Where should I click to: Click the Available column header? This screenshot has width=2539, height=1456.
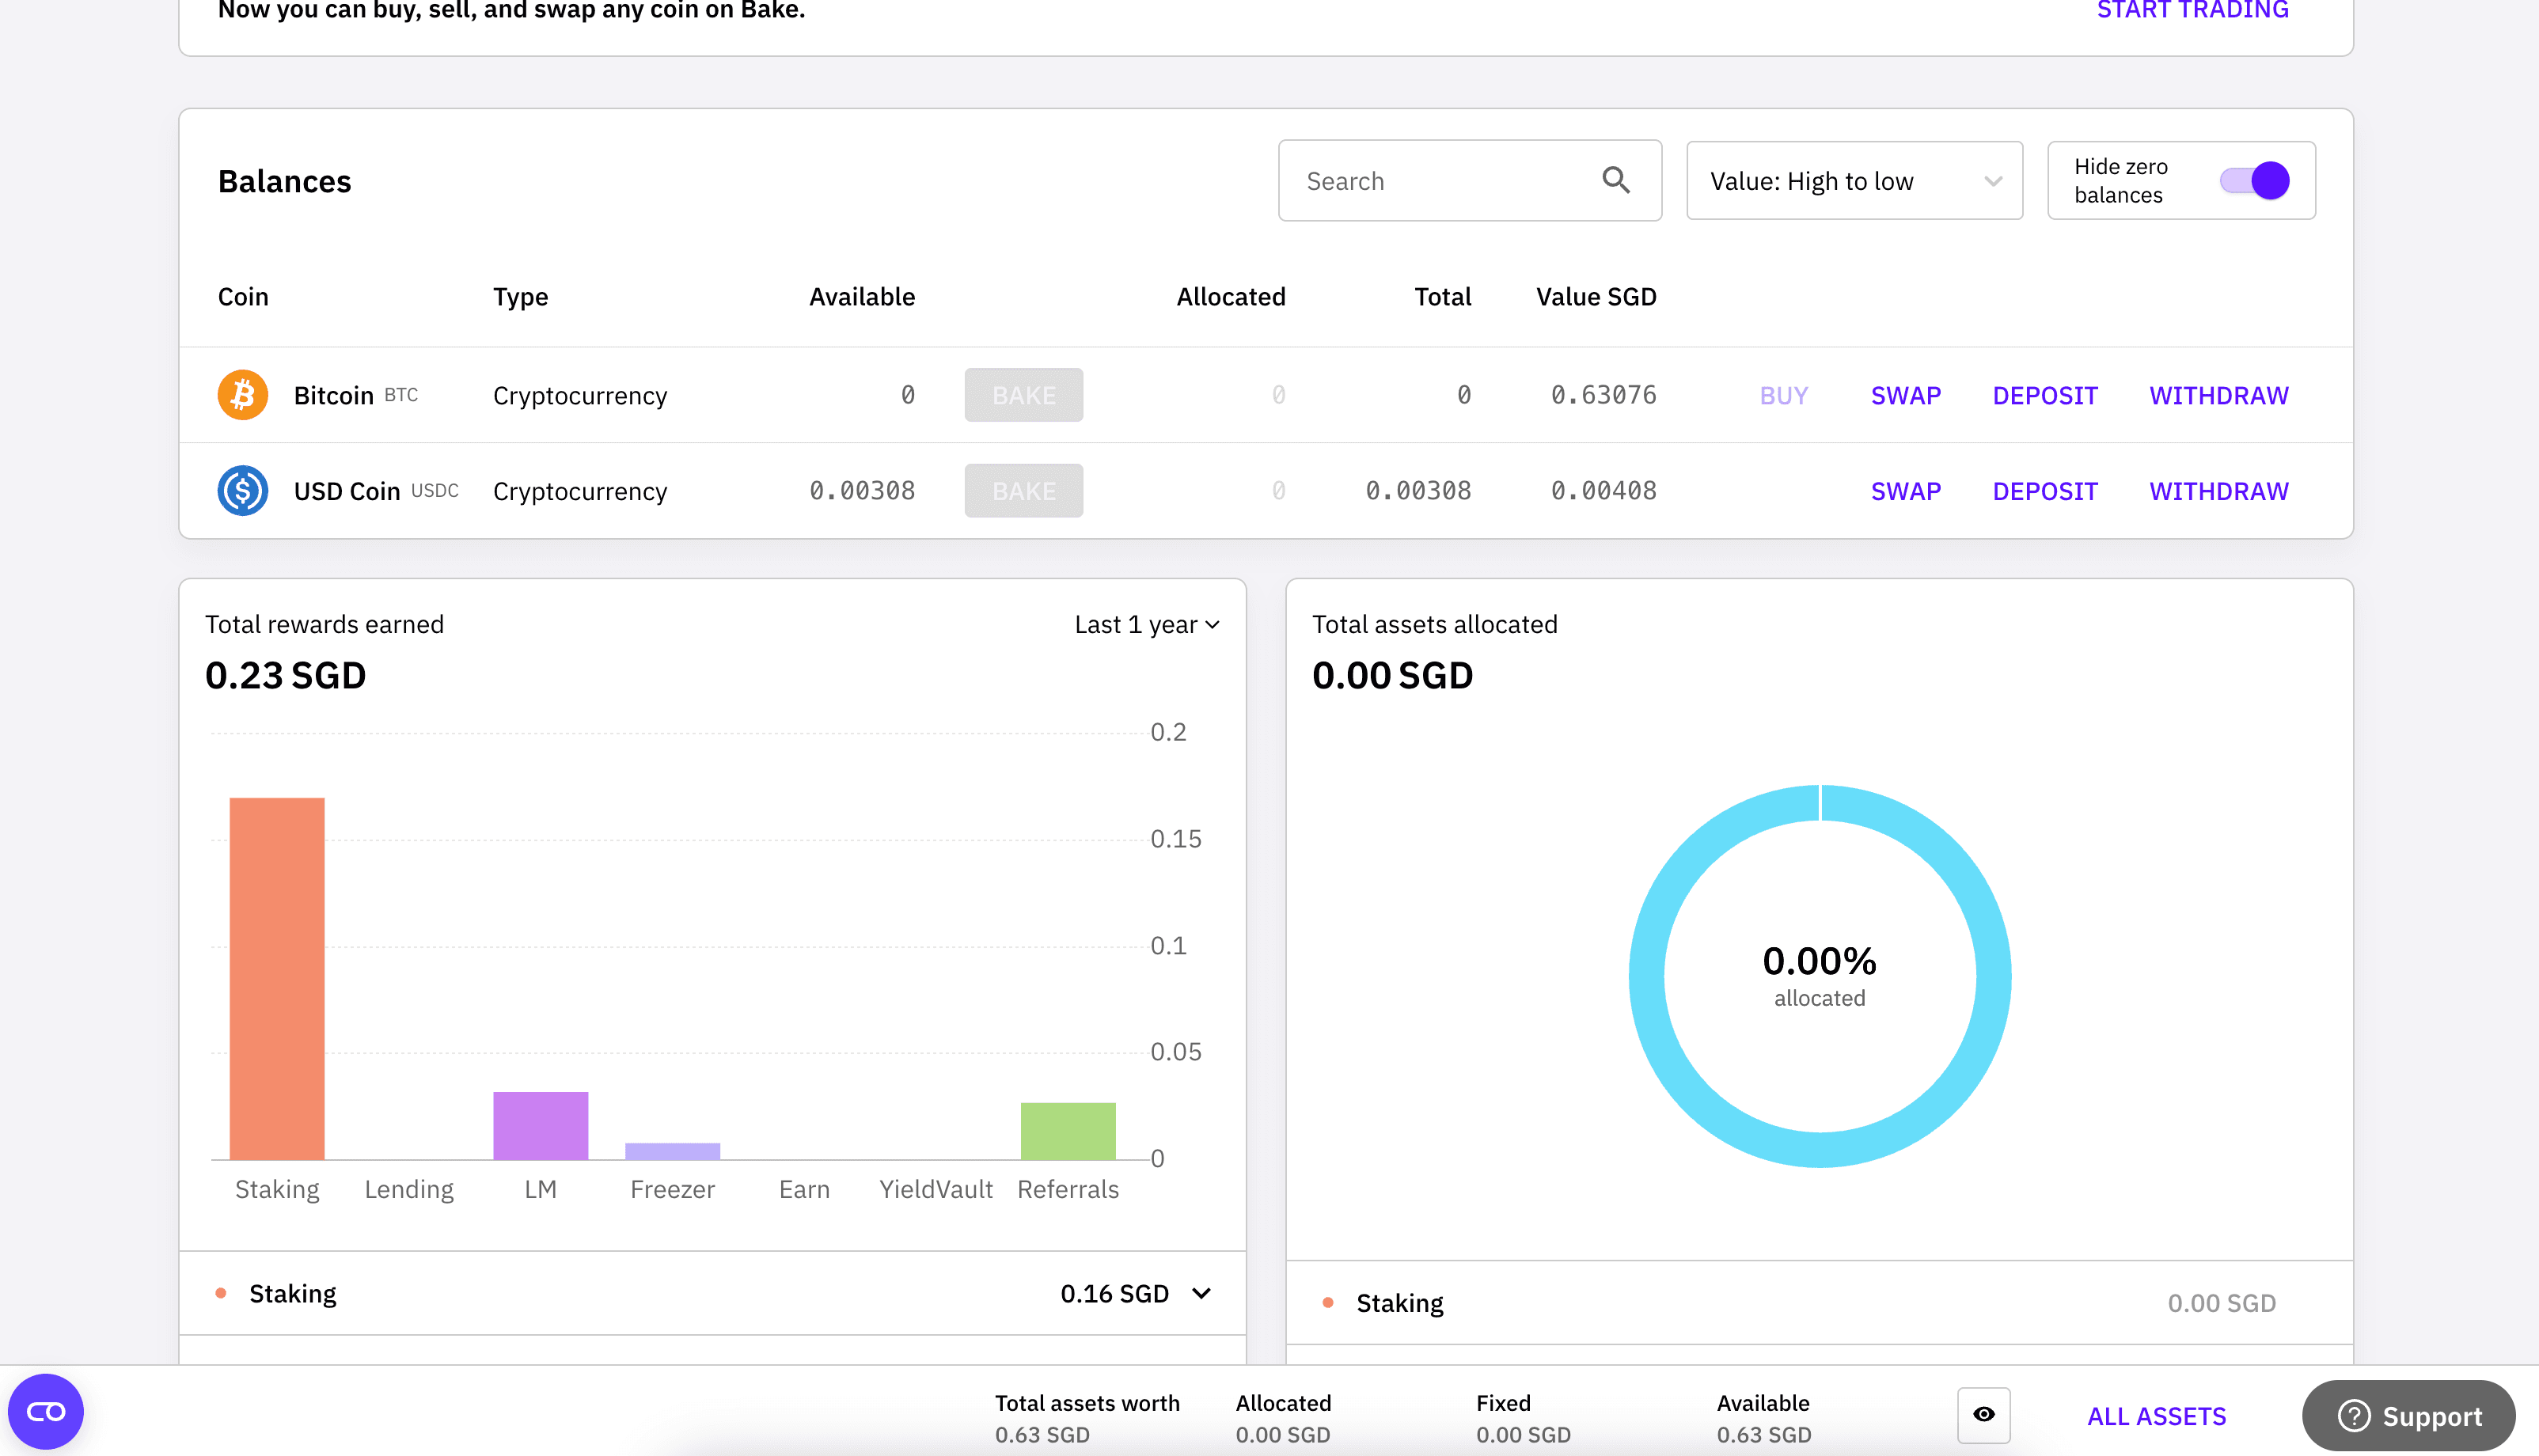pos(862,297)
